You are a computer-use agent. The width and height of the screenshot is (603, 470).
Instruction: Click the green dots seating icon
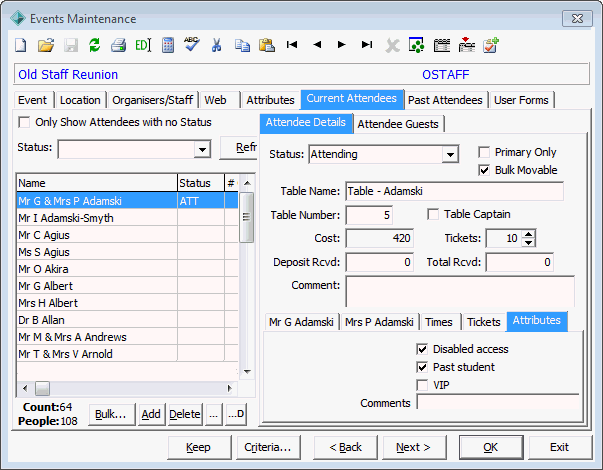[416, 45]
